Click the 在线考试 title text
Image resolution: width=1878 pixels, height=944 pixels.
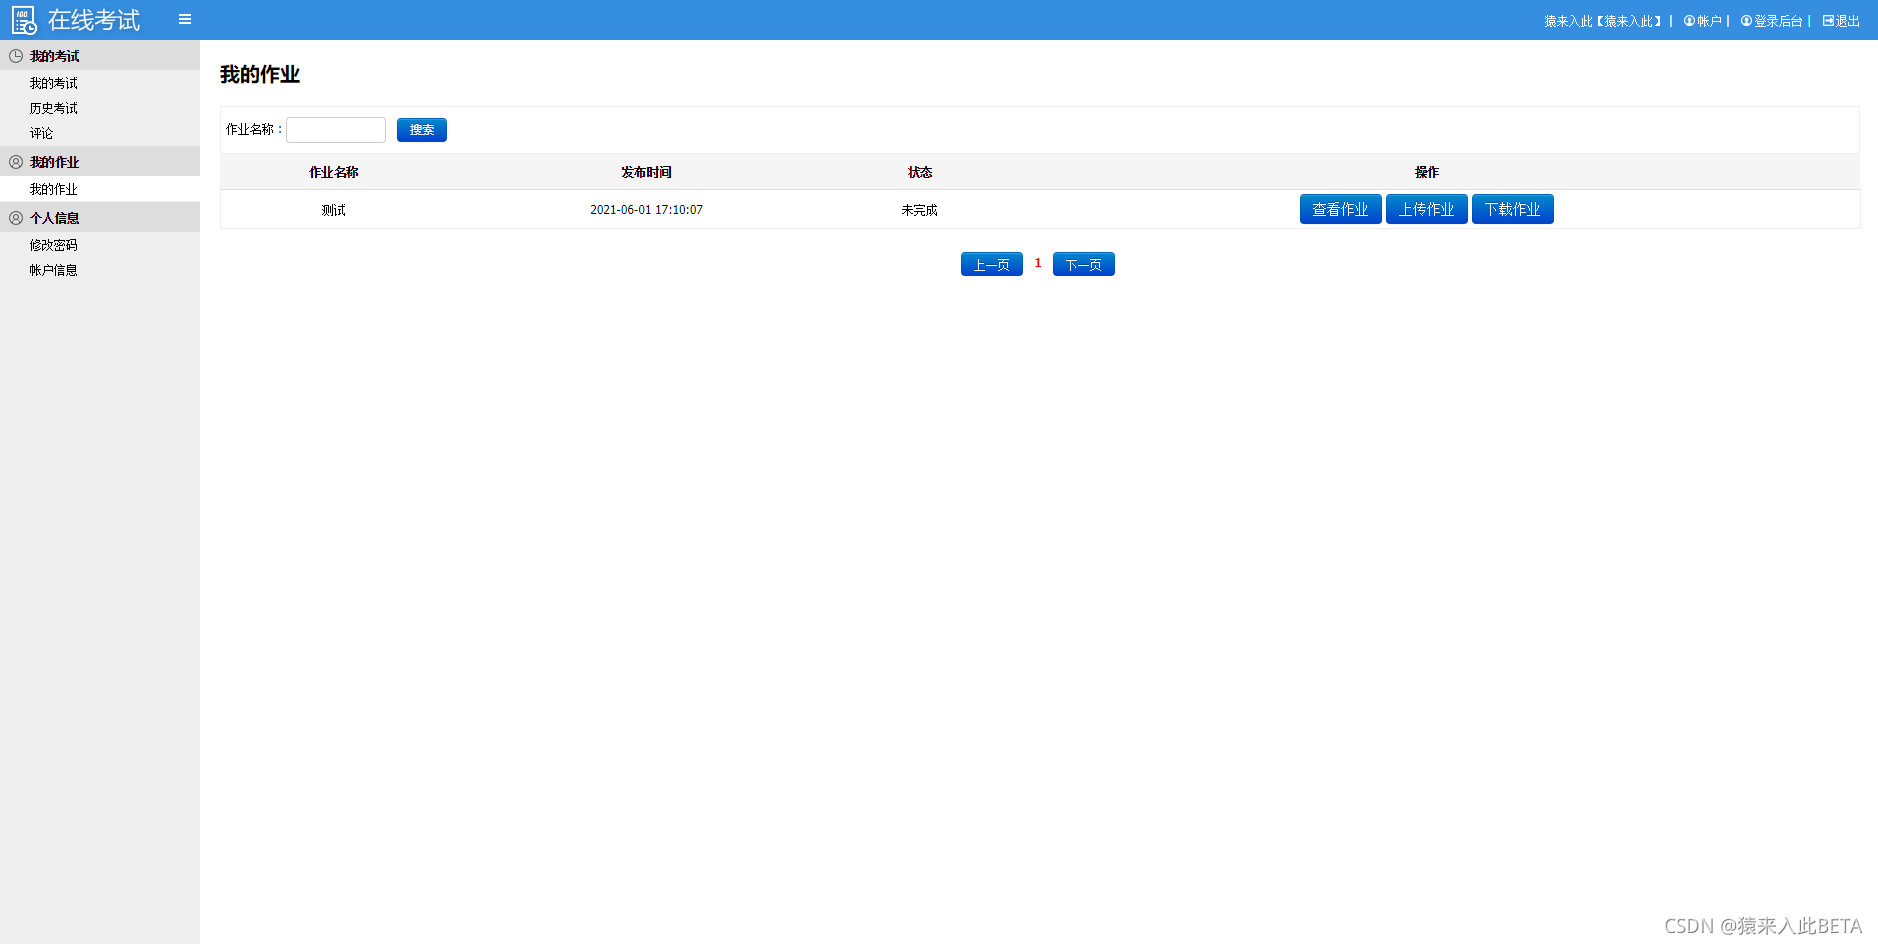coord(94,20)
